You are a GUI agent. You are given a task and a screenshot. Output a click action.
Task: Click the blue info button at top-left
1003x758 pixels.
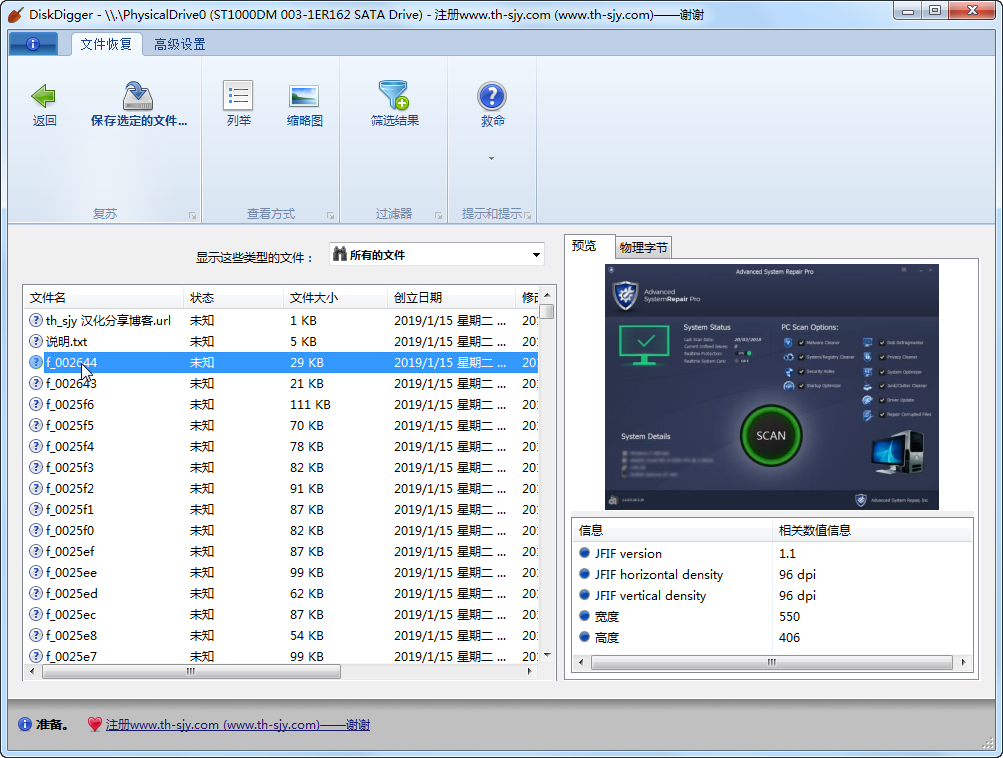(33, 44)
